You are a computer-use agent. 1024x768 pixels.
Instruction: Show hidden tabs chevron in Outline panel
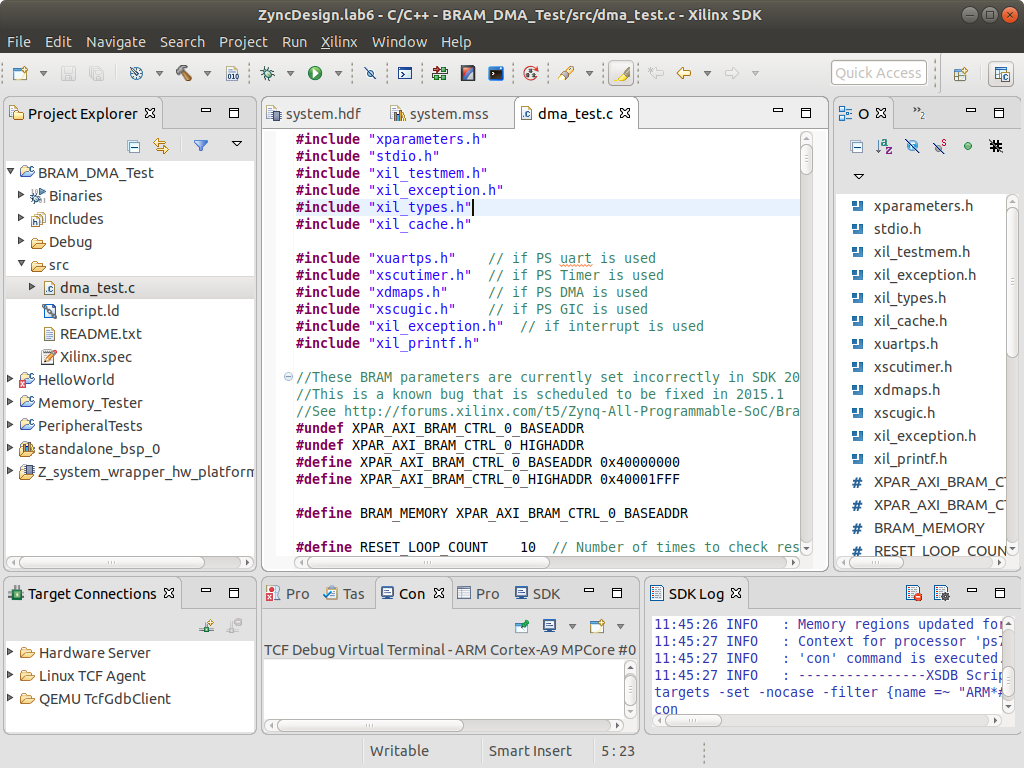coord(918,113)
